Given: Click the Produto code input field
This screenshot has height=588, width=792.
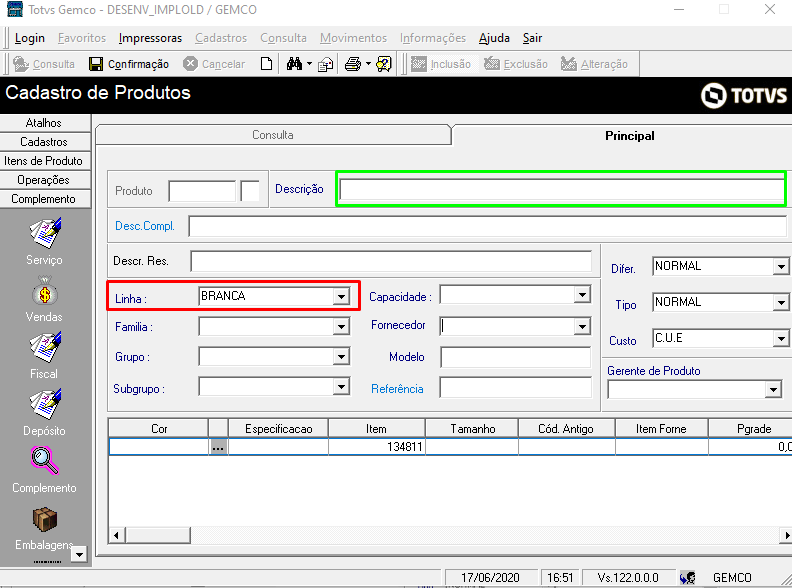Looking at the screenshot, I should click(202, 191).
